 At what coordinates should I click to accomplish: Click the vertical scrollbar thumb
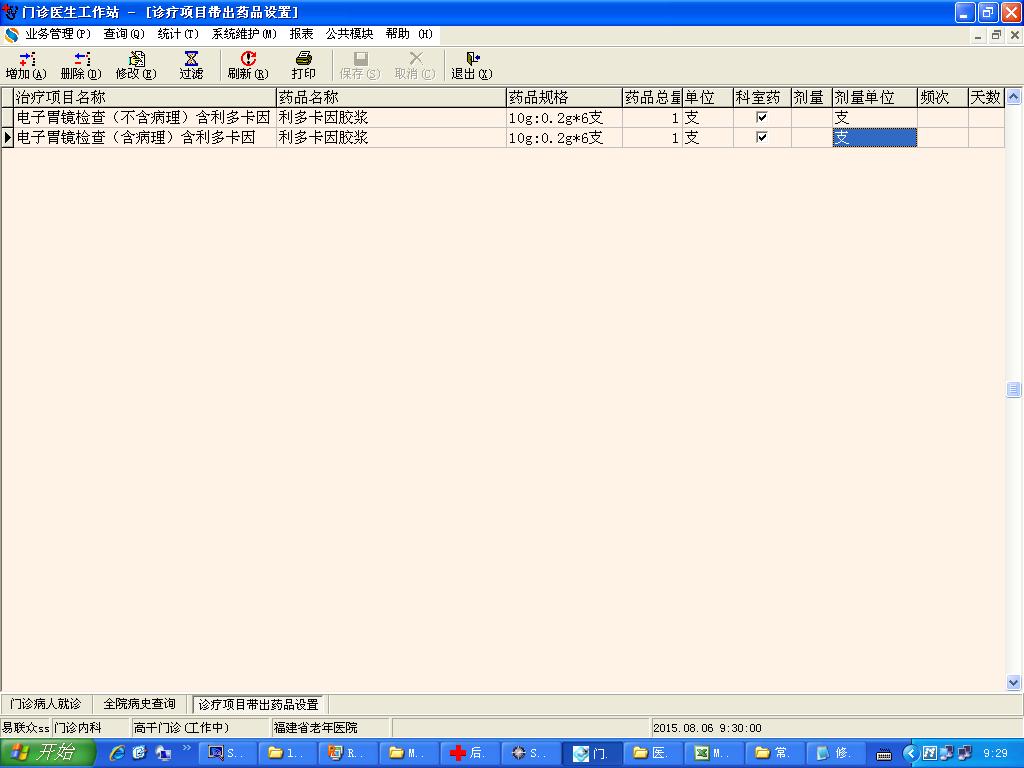pyautogui.click(x=1014, y=389)
